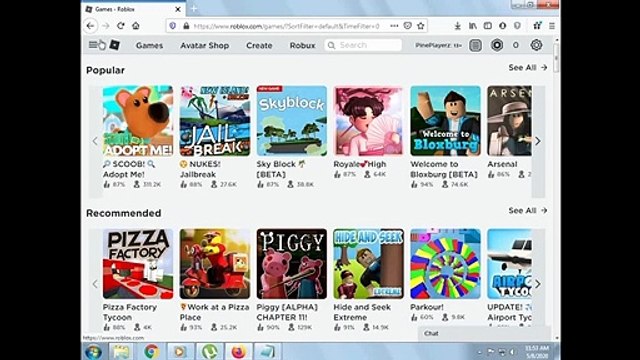Image resolution: width=640 pixels, height=360 pixels.
Task: Click the system tray volume icon
Action: click(512, 352)
